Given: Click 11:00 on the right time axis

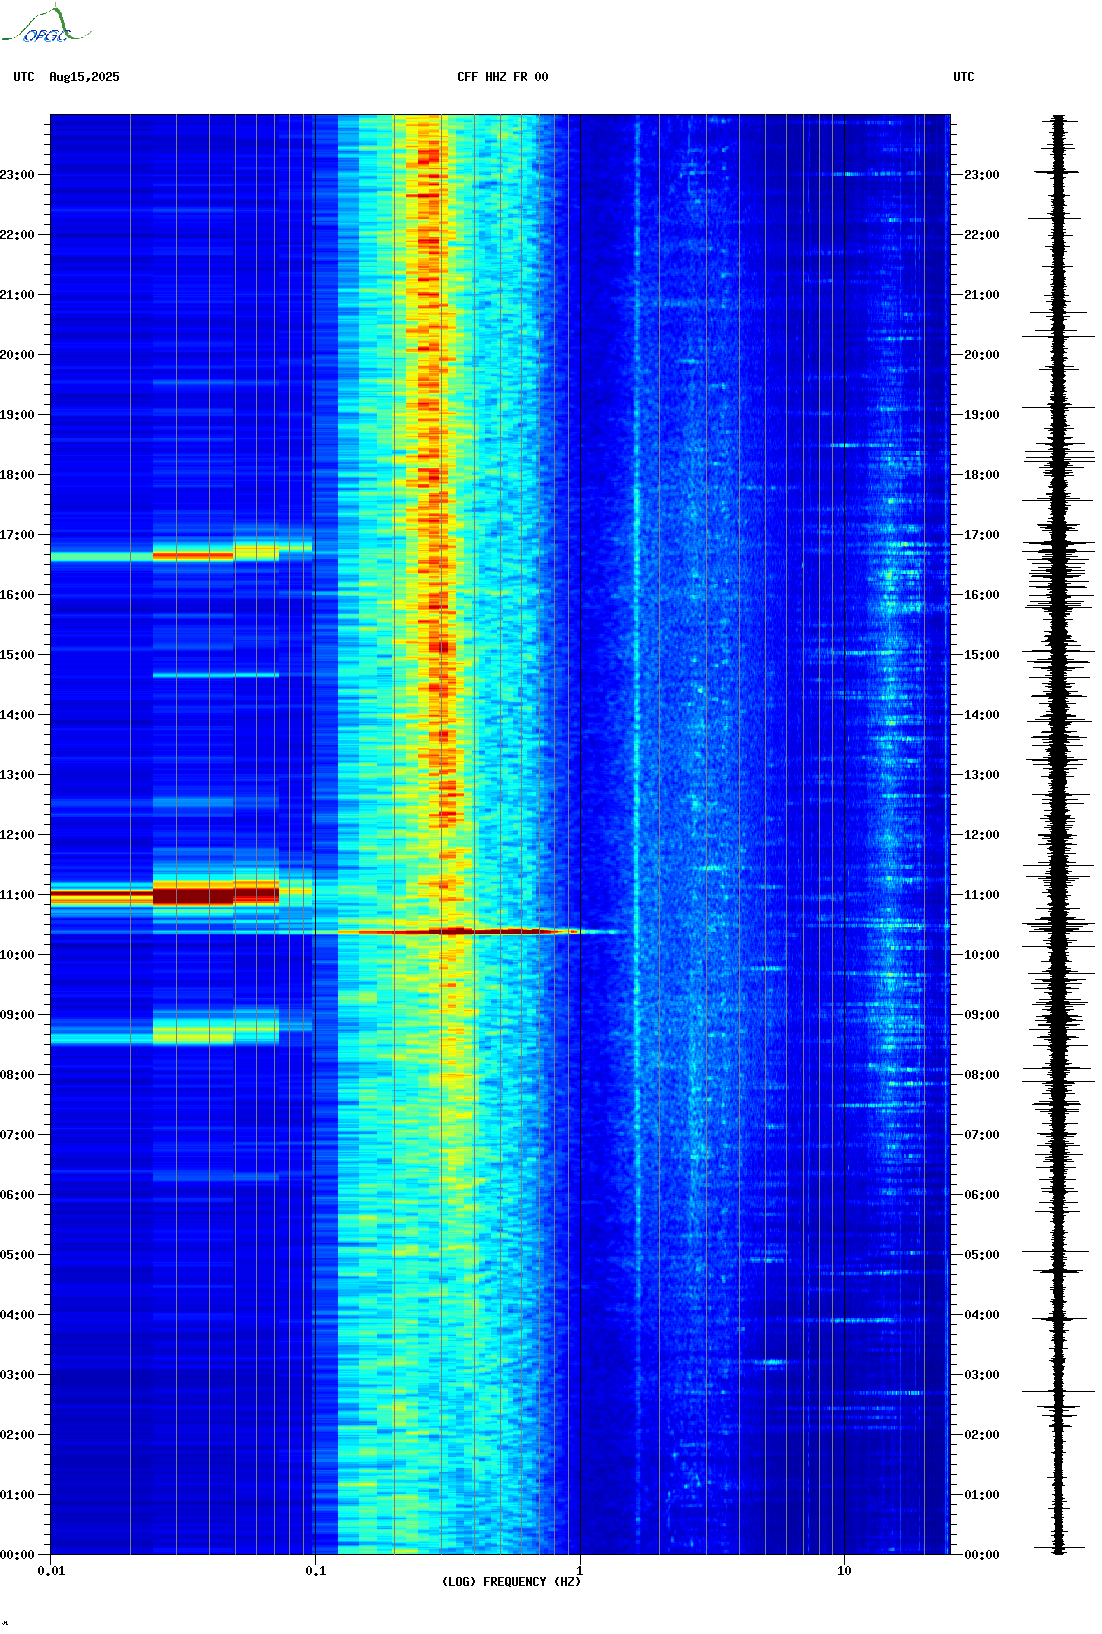Looking at the screenshot, I should click(982, 895).
